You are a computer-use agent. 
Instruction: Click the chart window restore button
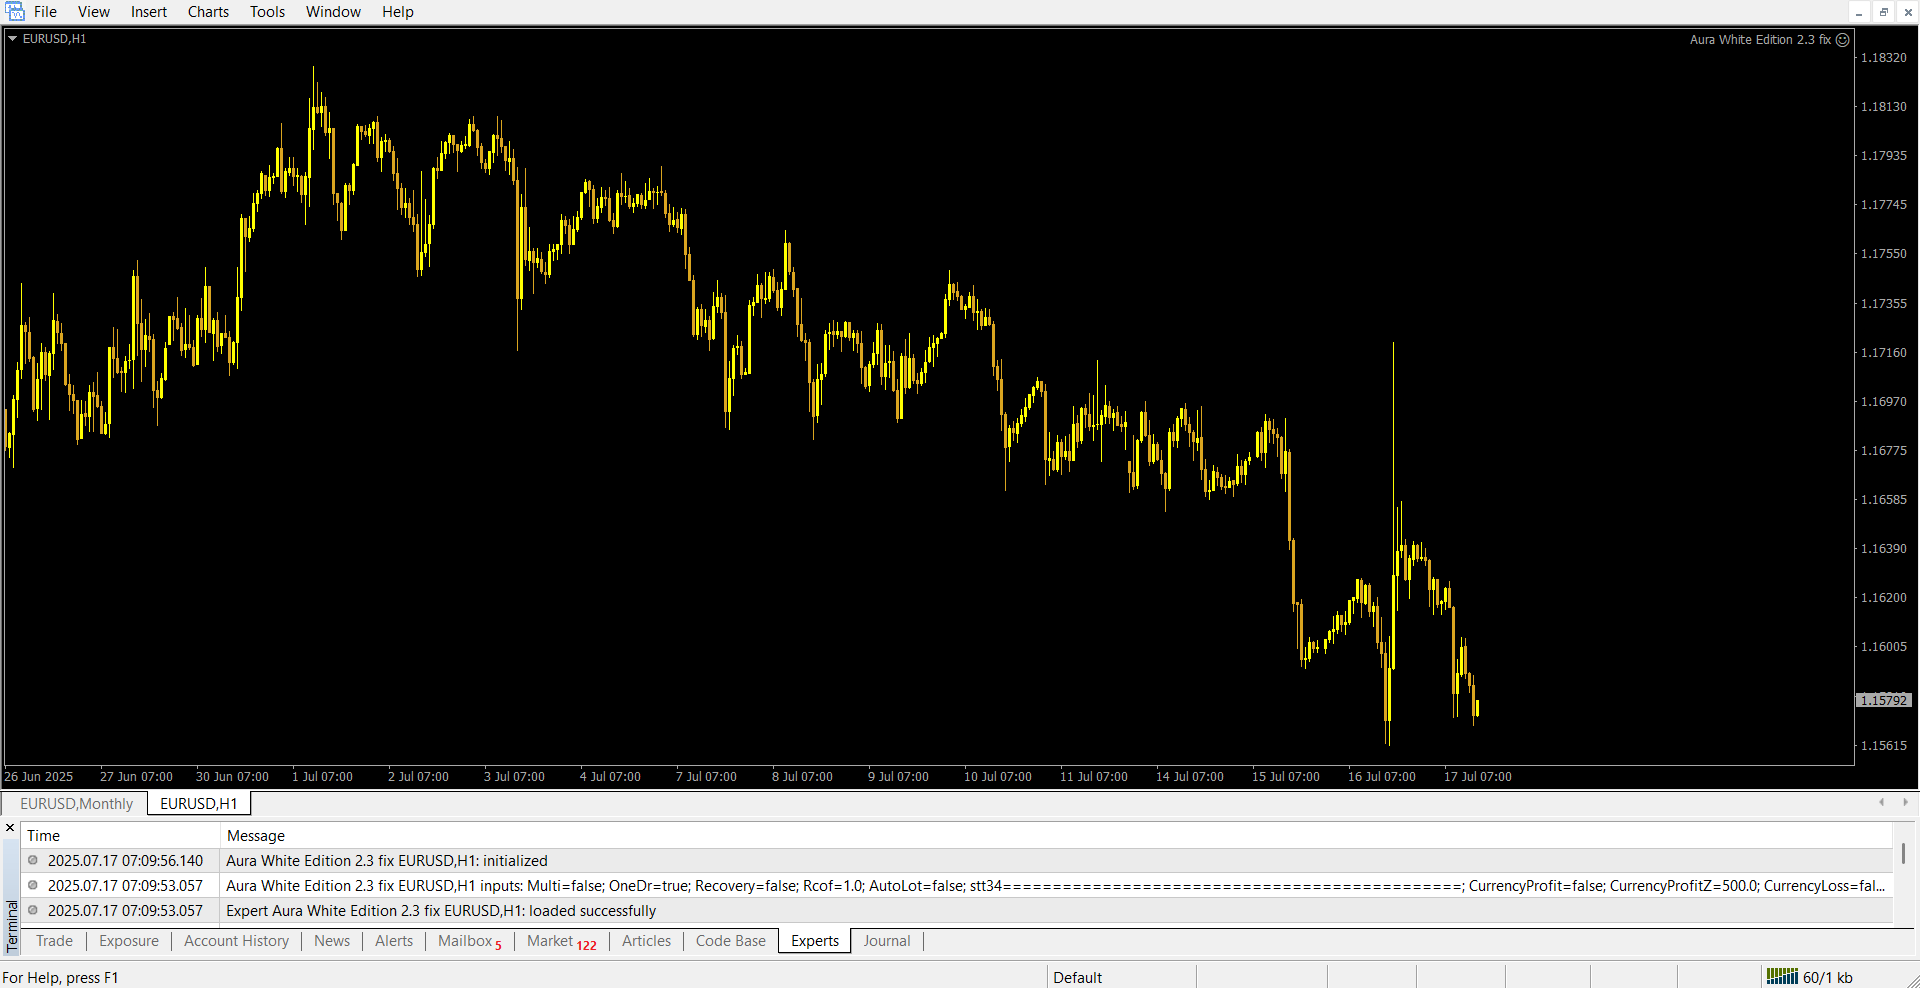click(x=1884, y=12)
